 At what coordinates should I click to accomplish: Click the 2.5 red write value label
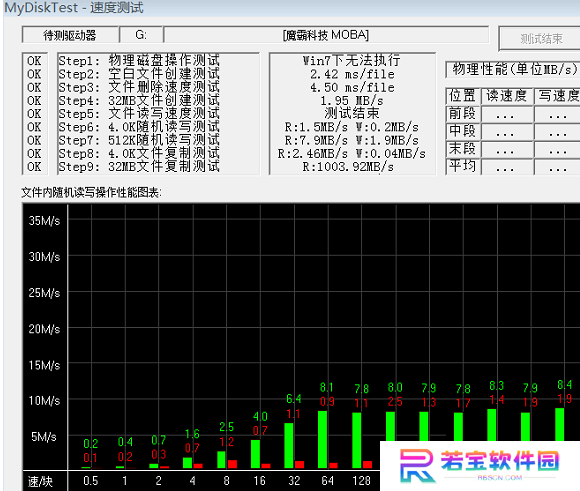pyautogui.click(x=395, y=402)
